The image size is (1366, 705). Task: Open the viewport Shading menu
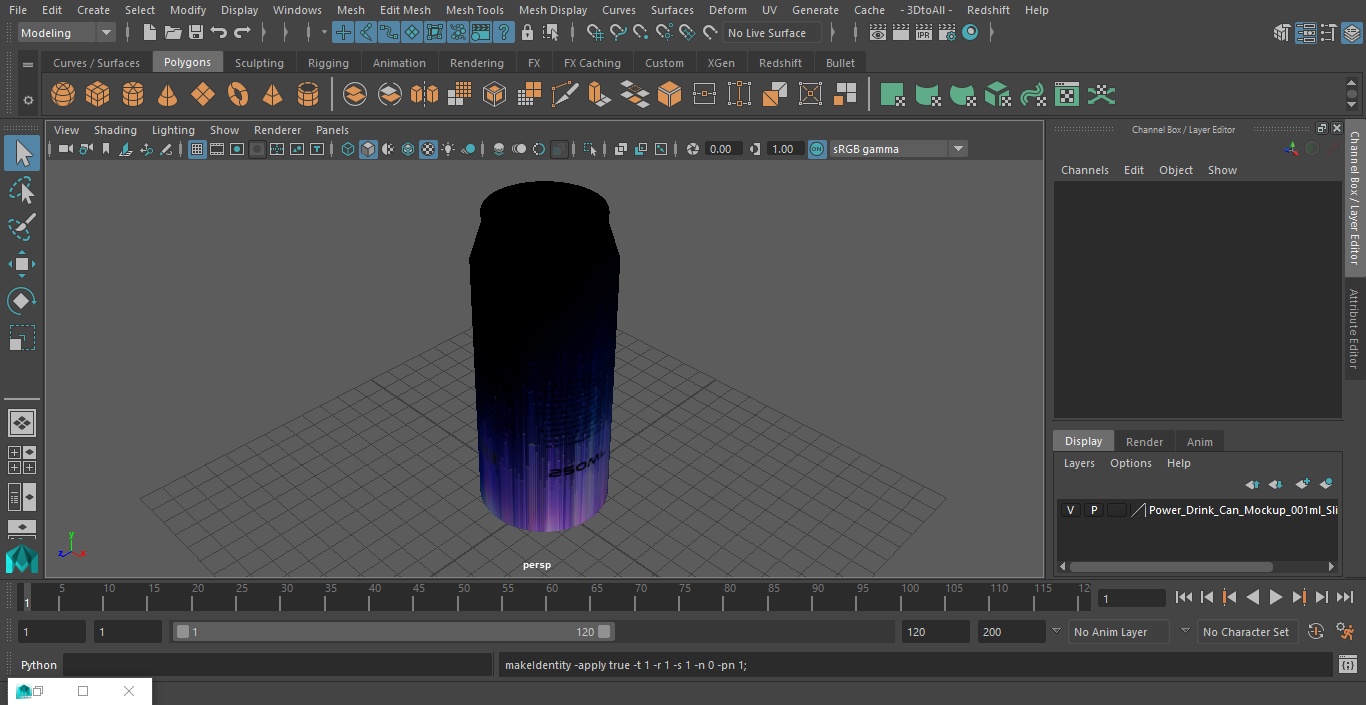[115, 130]
